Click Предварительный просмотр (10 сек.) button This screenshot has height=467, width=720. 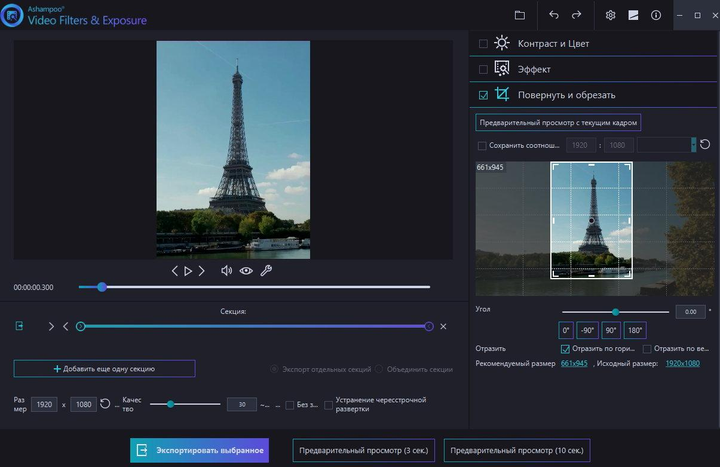[x=517, y=450]
